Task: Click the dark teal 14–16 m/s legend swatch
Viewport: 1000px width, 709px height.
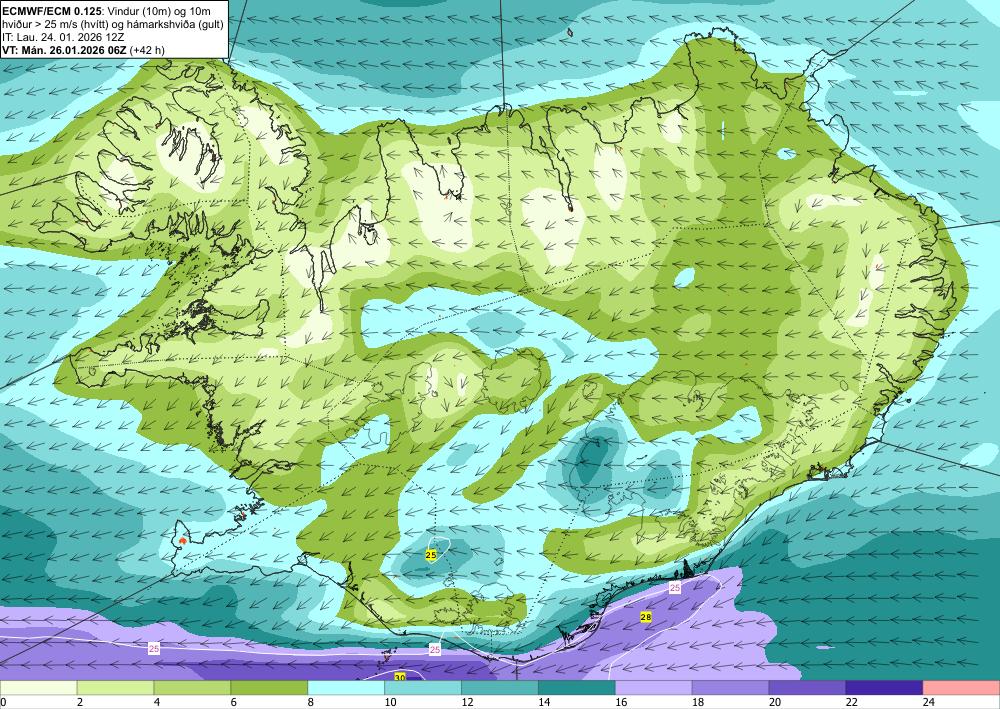Action: point(577,688)
